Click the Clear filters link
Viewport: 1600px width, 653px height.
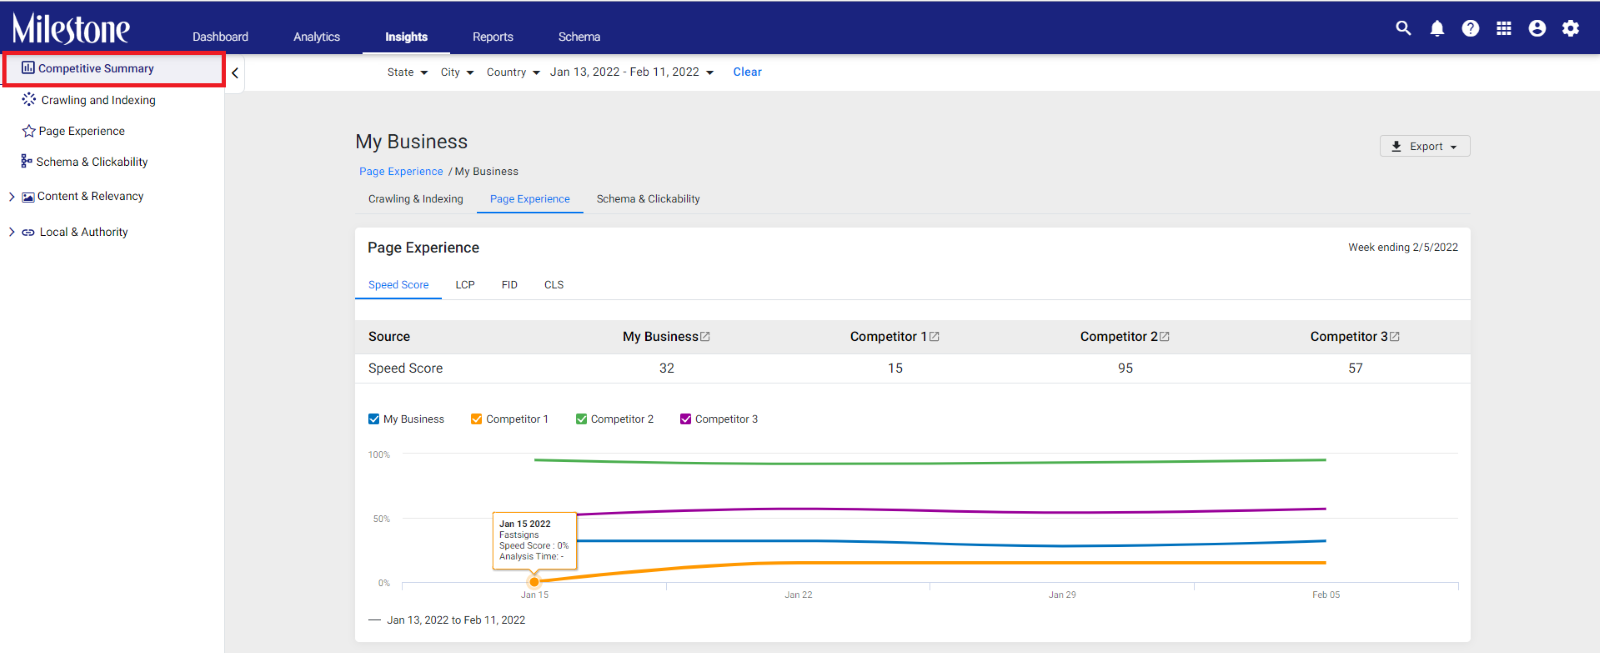[747, 72]
